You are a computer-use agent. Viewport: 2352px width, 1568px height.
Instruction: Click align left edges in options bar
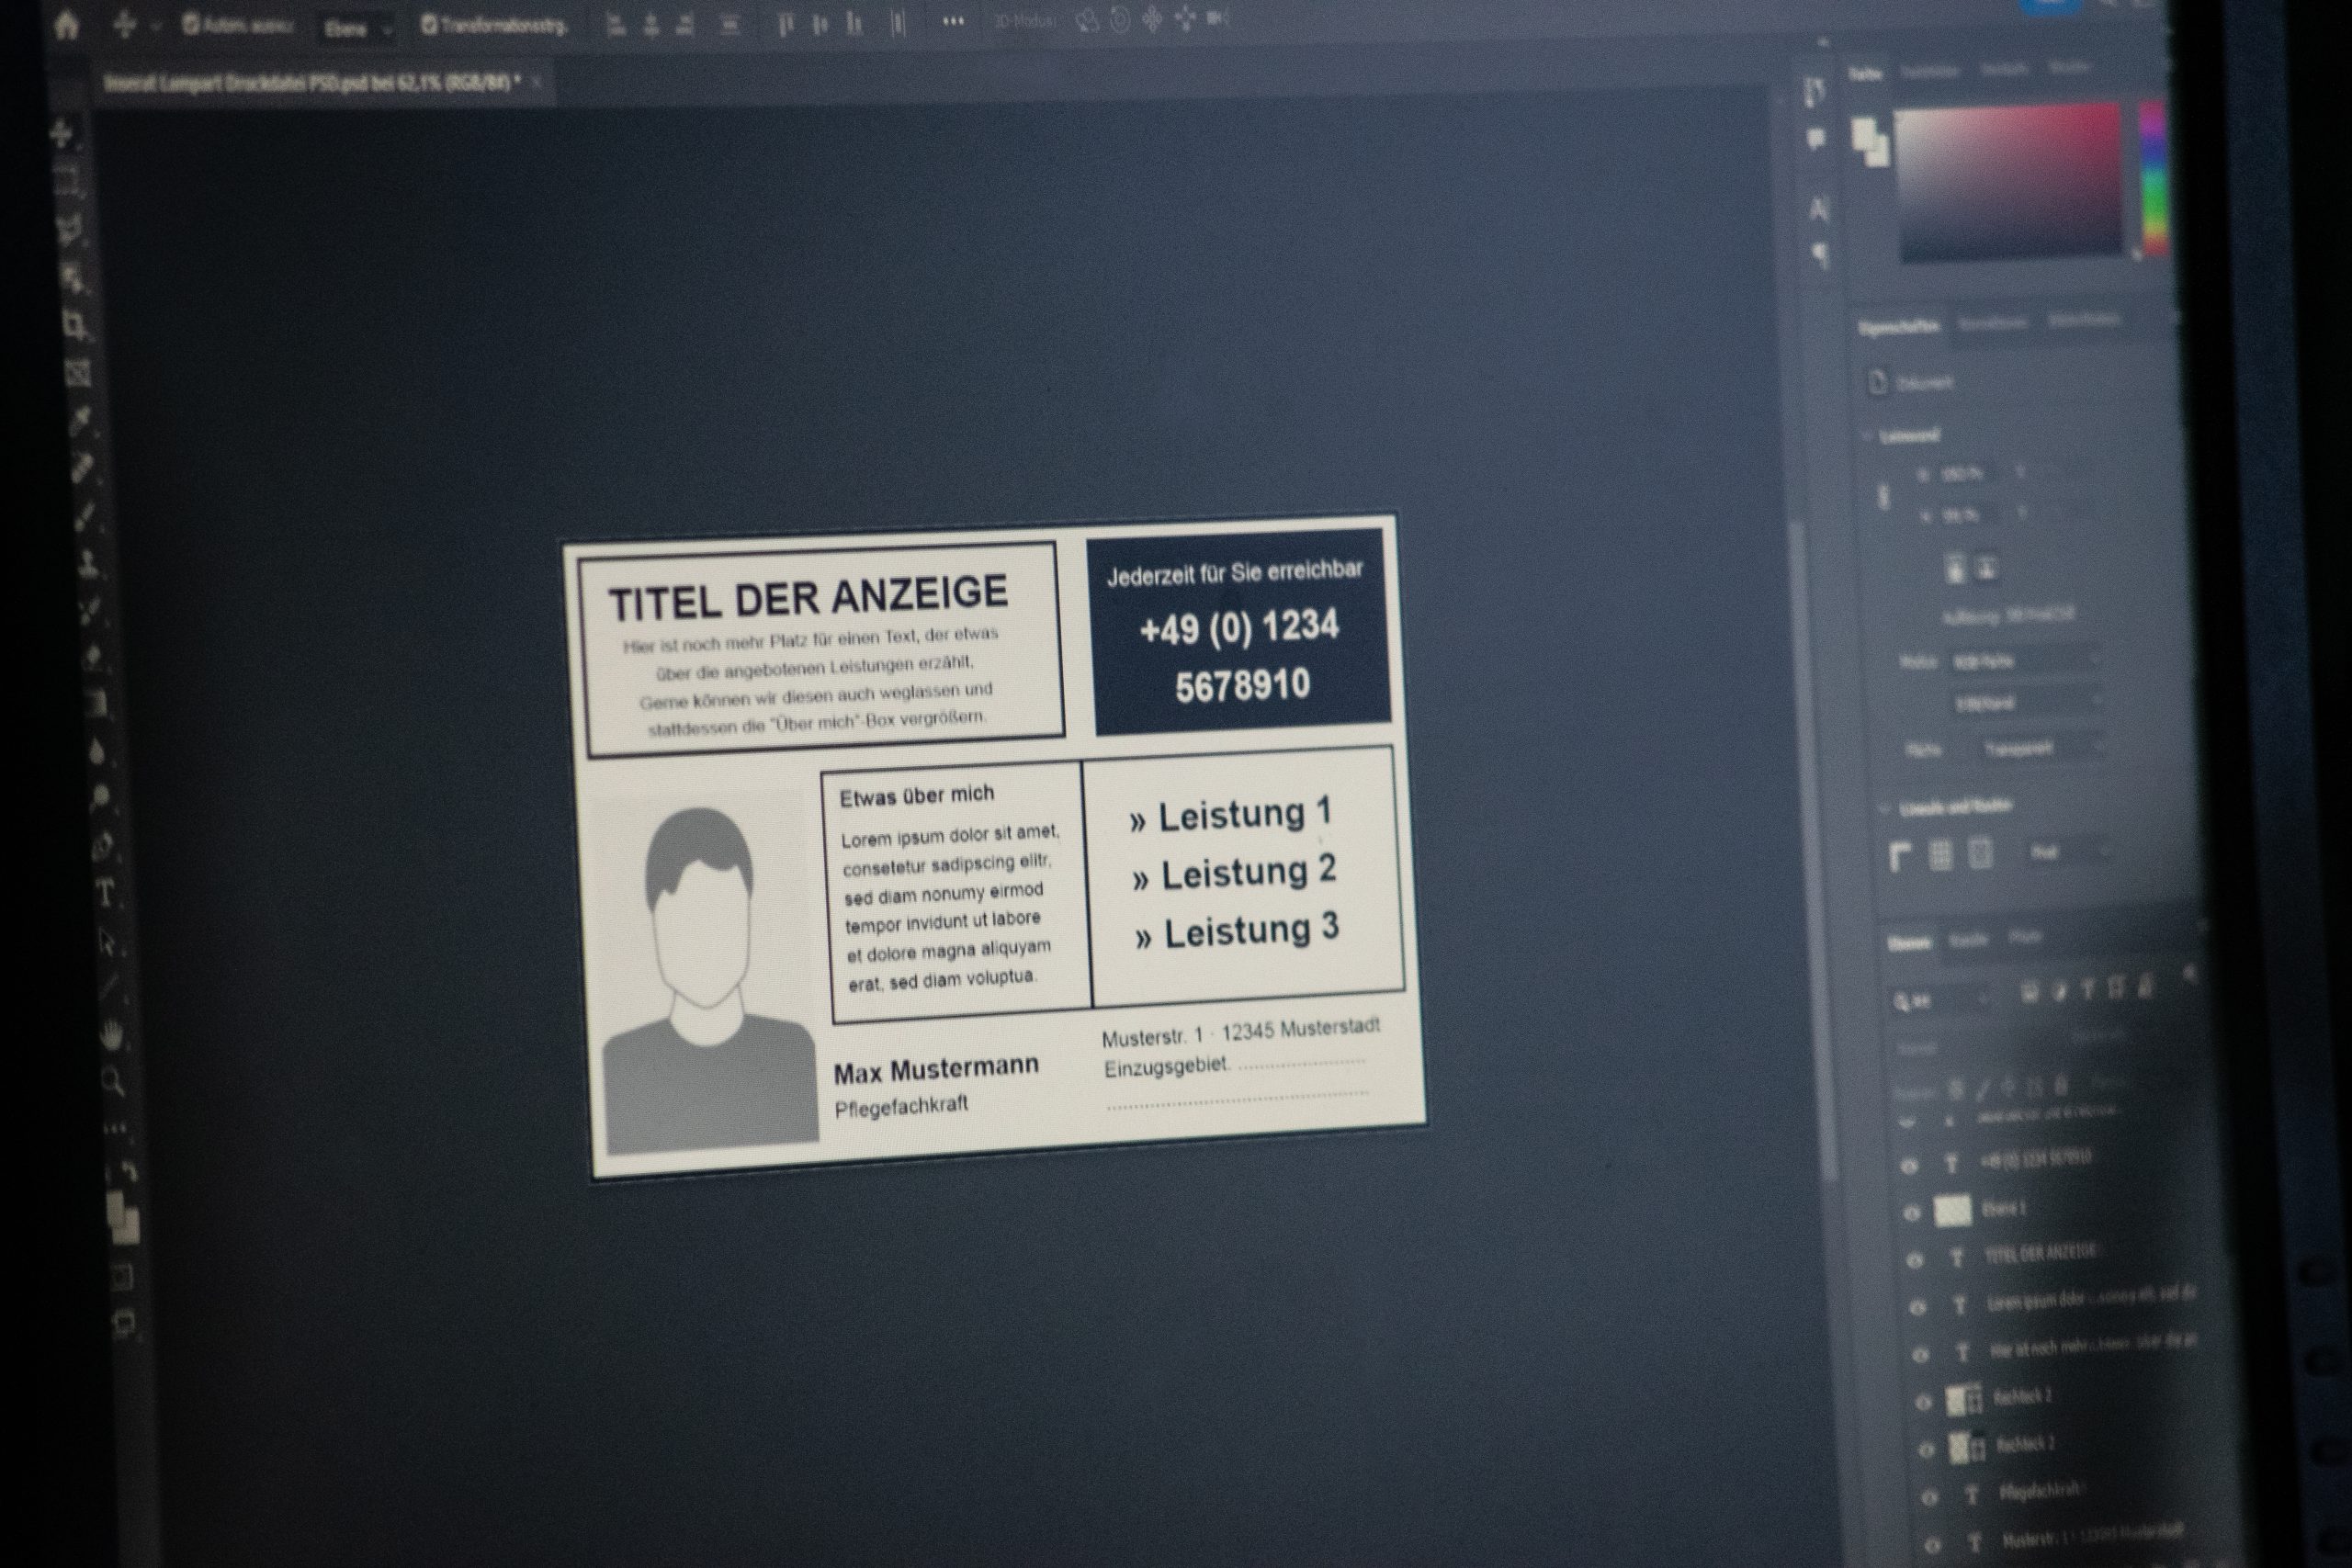[x=616, y=24]
